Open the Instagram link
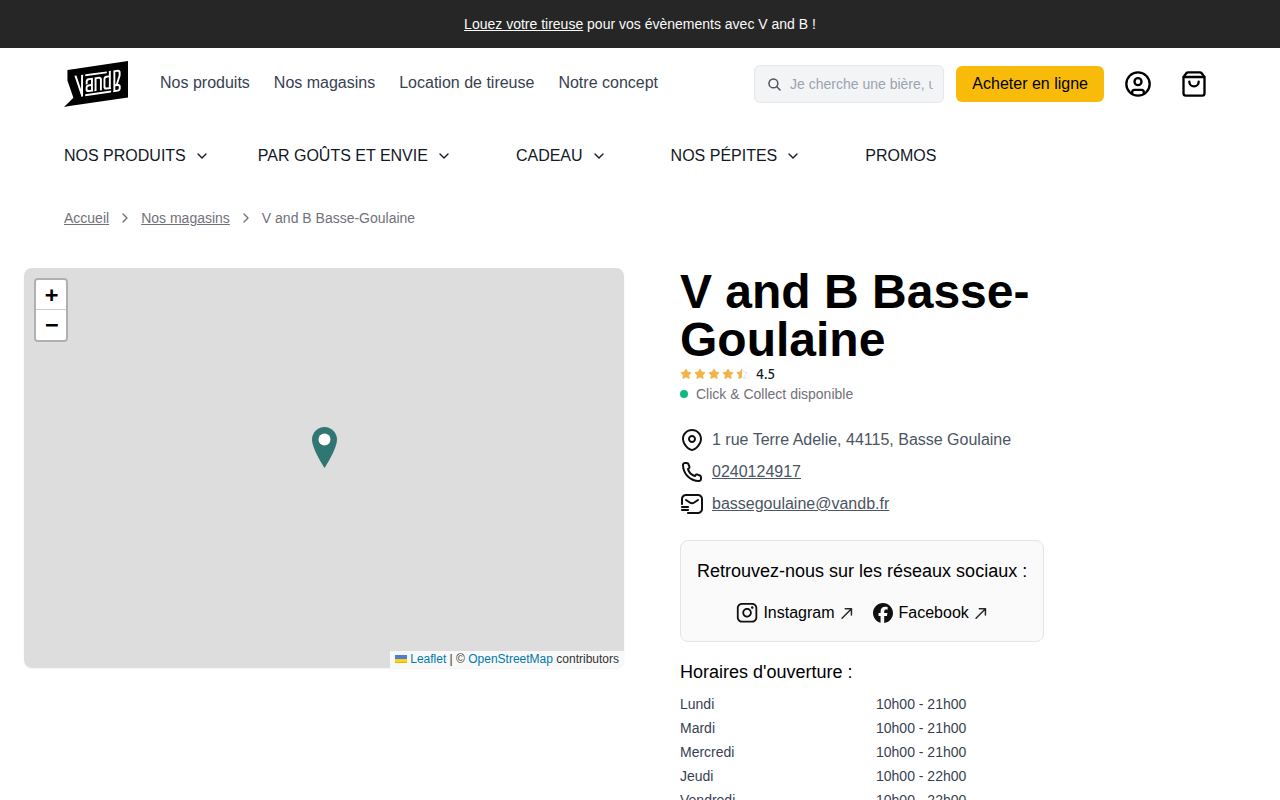 795,613
